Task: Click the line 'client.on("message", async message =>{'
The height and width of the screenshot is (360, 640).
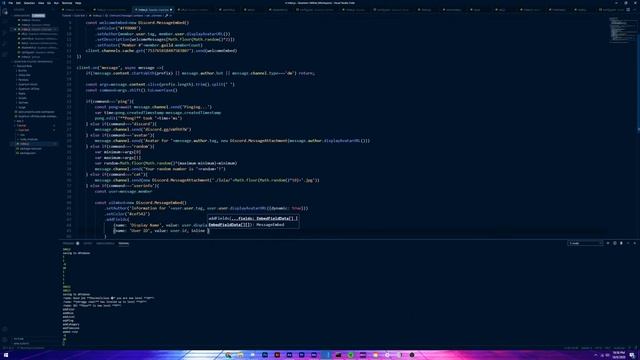Action: pyautogui.click(x=120, y=68)
